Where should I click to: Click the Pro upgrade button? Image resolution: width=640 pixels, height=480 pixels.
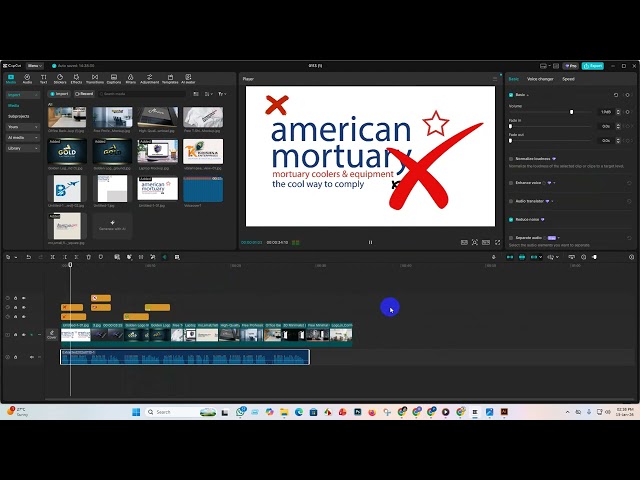click(571, 66)
